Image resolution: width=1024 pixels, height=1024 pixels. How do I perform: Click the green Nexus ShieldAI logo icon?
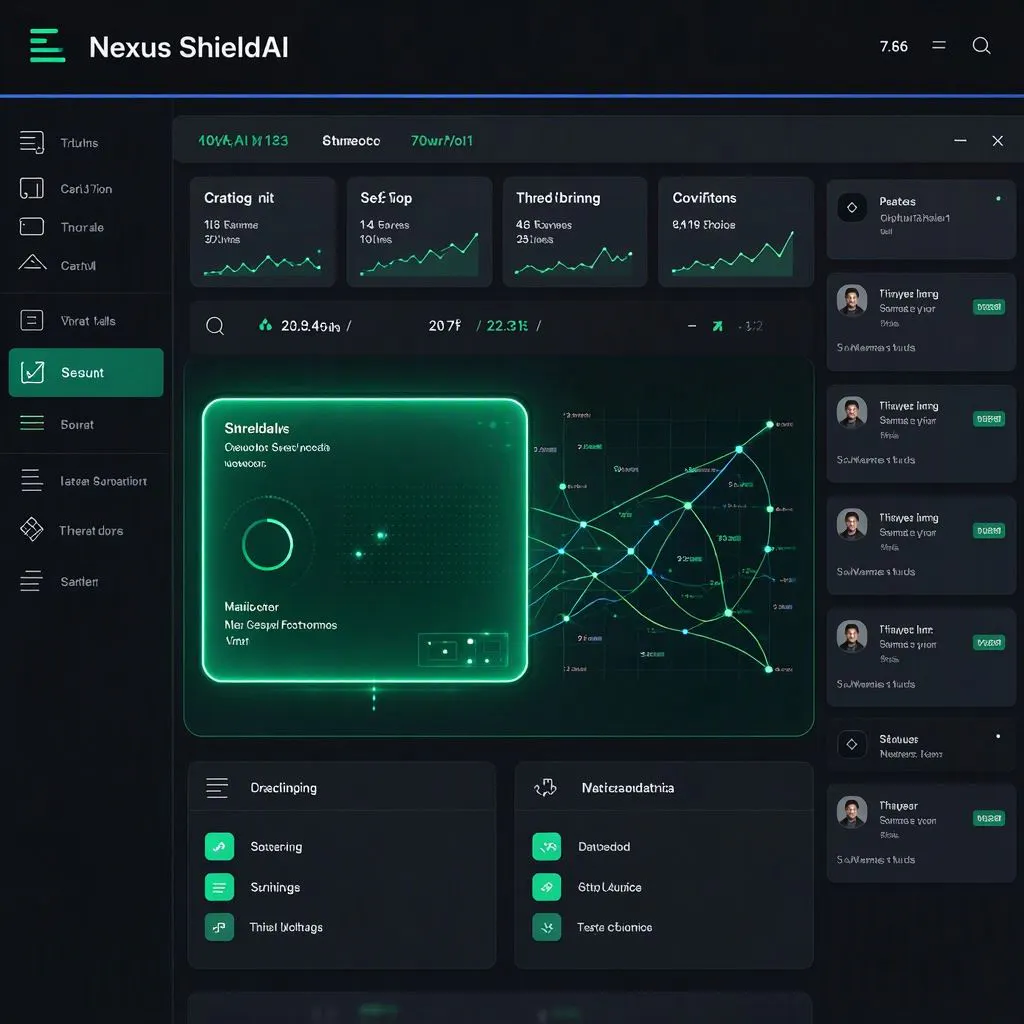[47, 46]
